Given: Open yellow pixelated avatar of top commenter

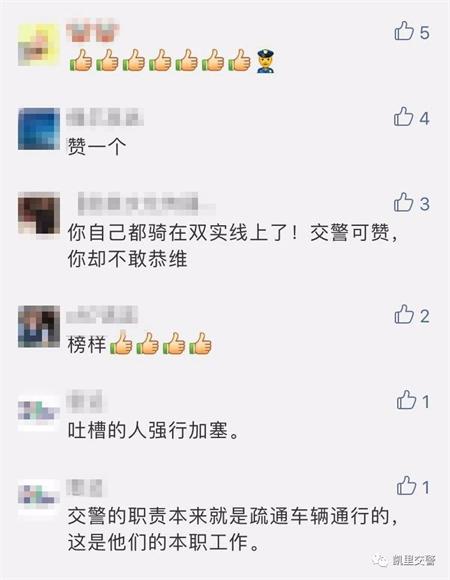Looking at the screenshot, I should pos(39,44).
